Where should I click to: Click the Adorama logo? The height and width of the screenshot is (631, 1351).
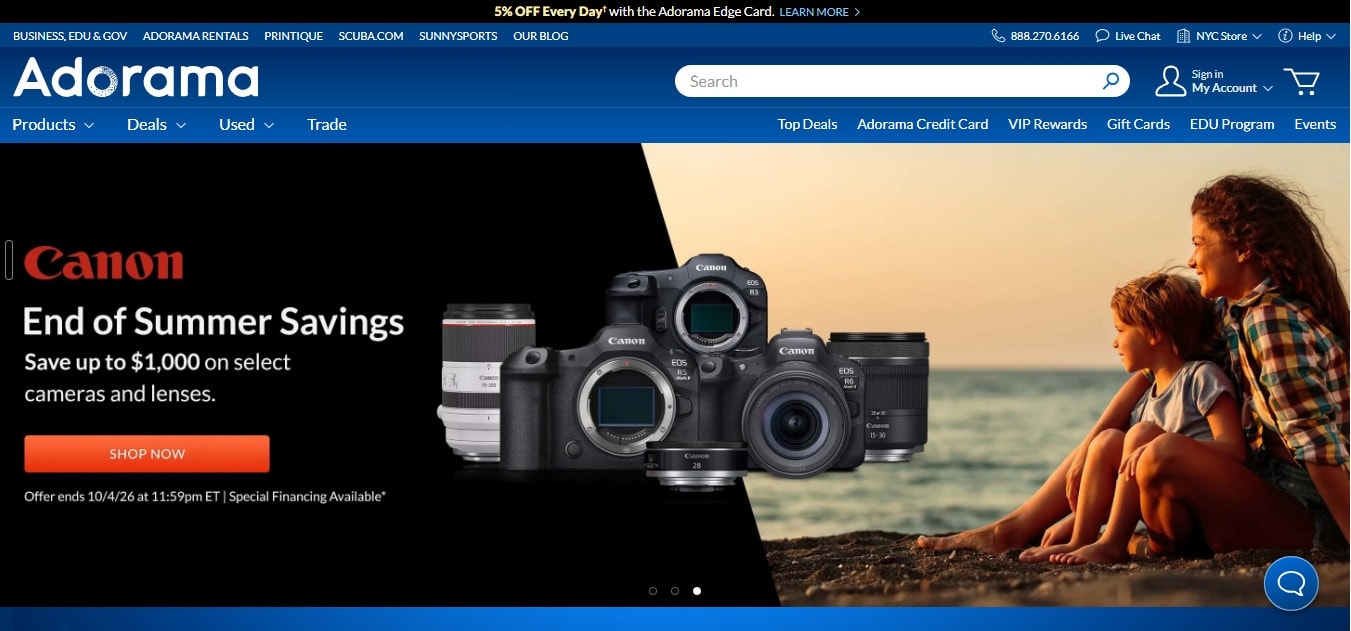tap(136, 78)
